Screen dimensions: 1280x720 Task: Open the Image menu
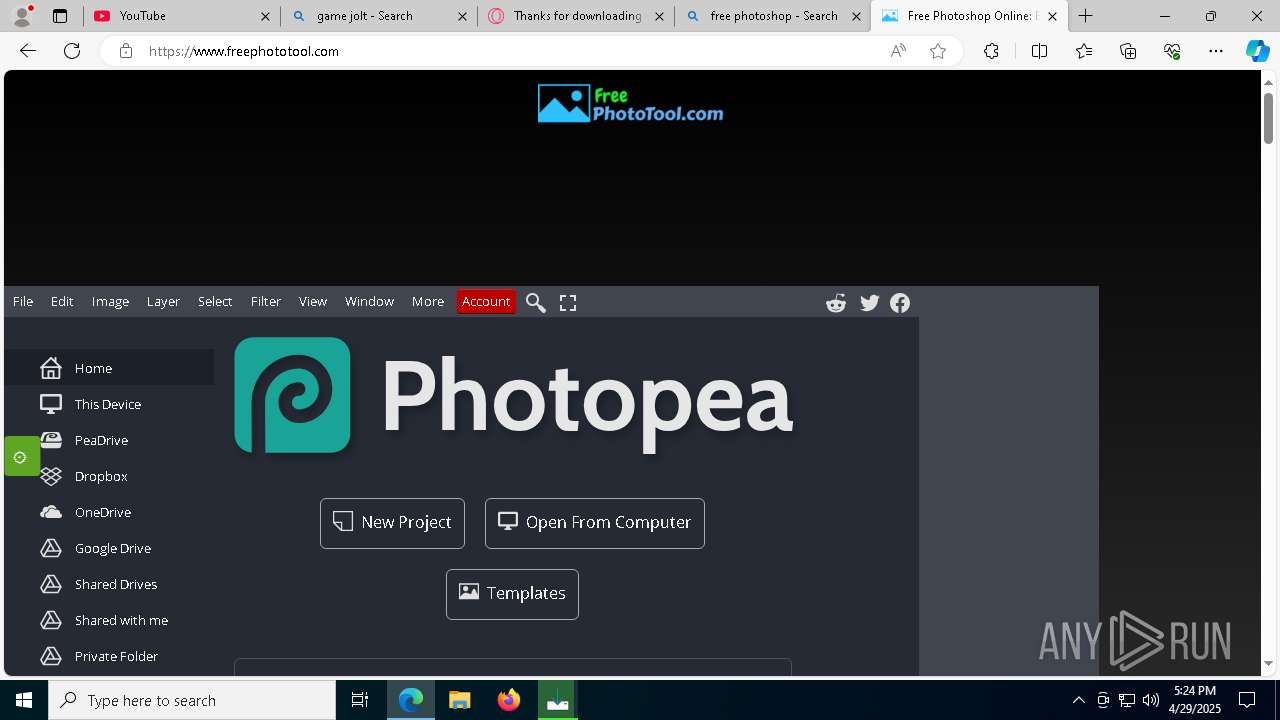tap(110, 301)
